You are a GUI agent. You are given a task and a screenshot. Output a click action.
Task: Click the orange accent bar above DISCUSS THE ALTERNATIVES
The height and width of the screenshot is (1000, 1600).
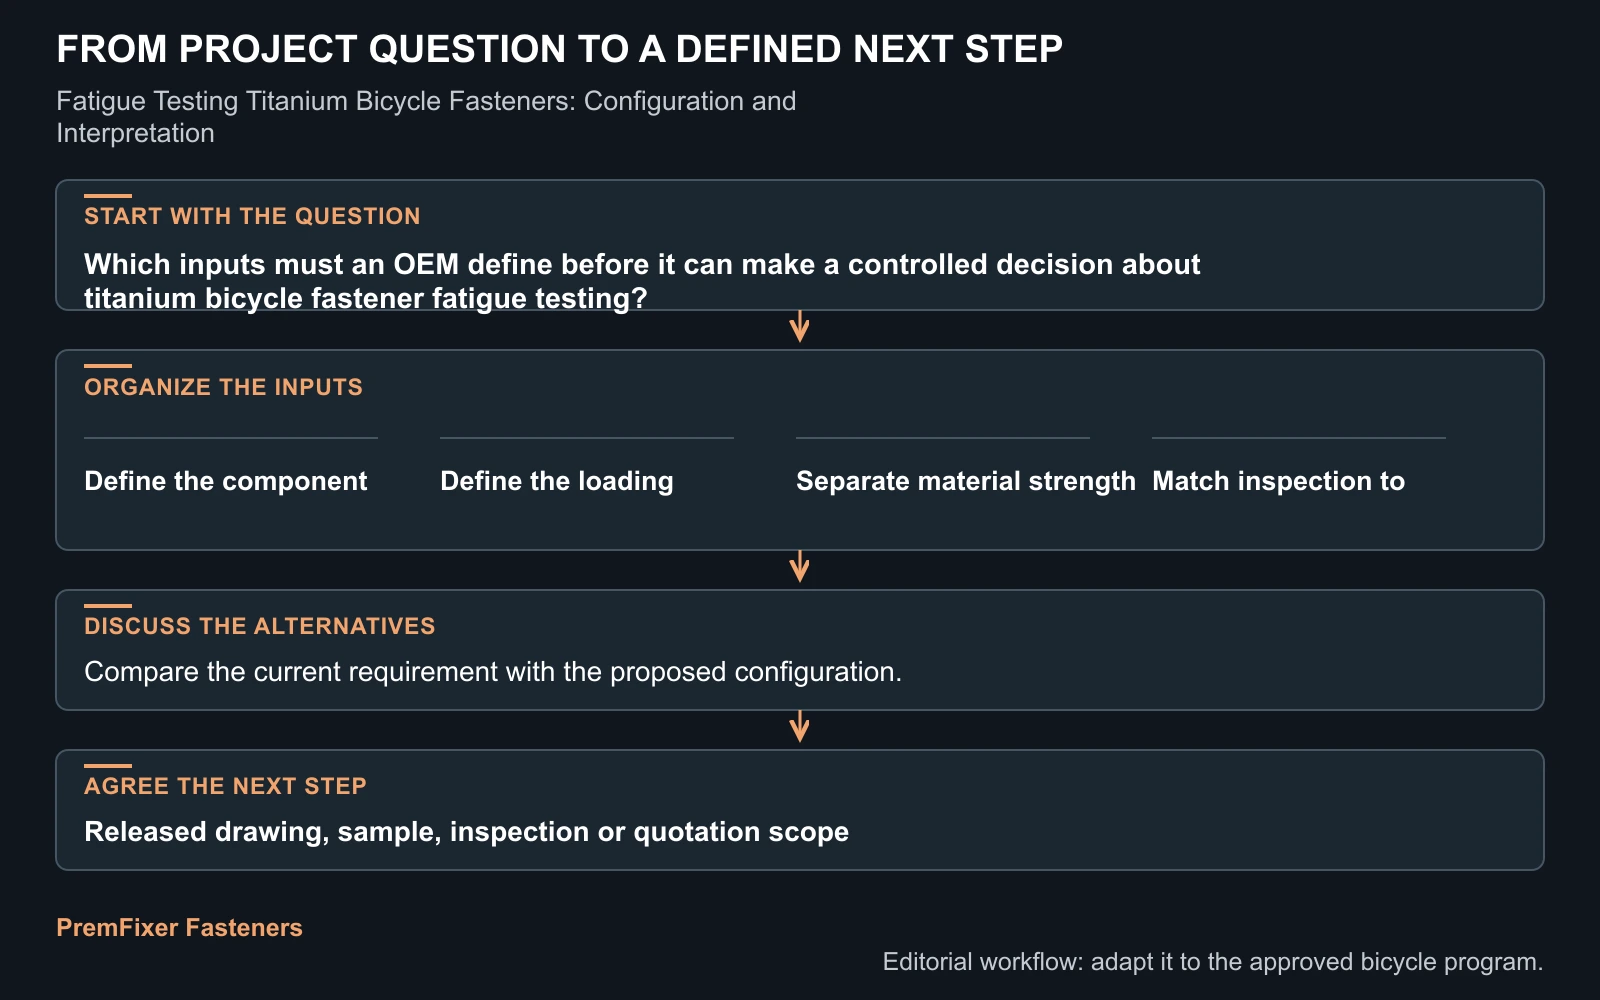pyautogui.click(x=108, y=606)
